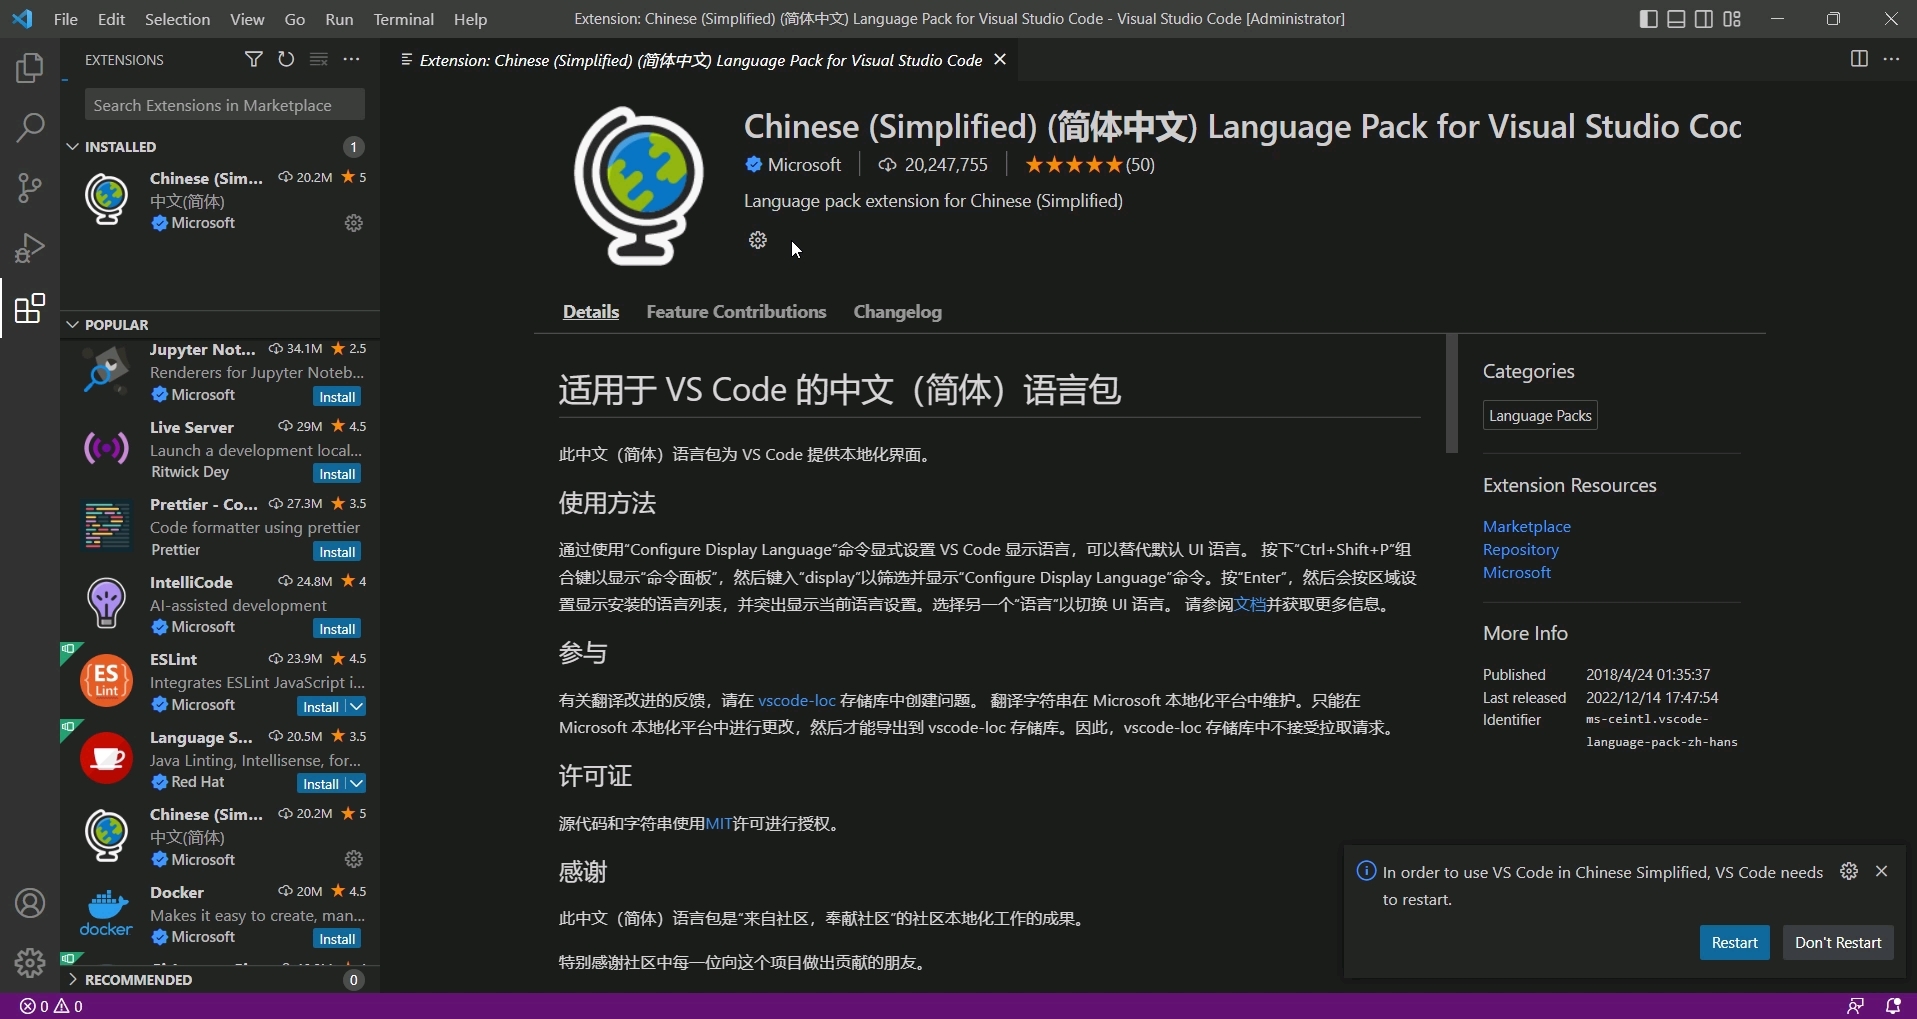The width and height of the screenshot is (1917, 1019).
Task: Open notifications bell in status bar
Action: (1892, 1006)
